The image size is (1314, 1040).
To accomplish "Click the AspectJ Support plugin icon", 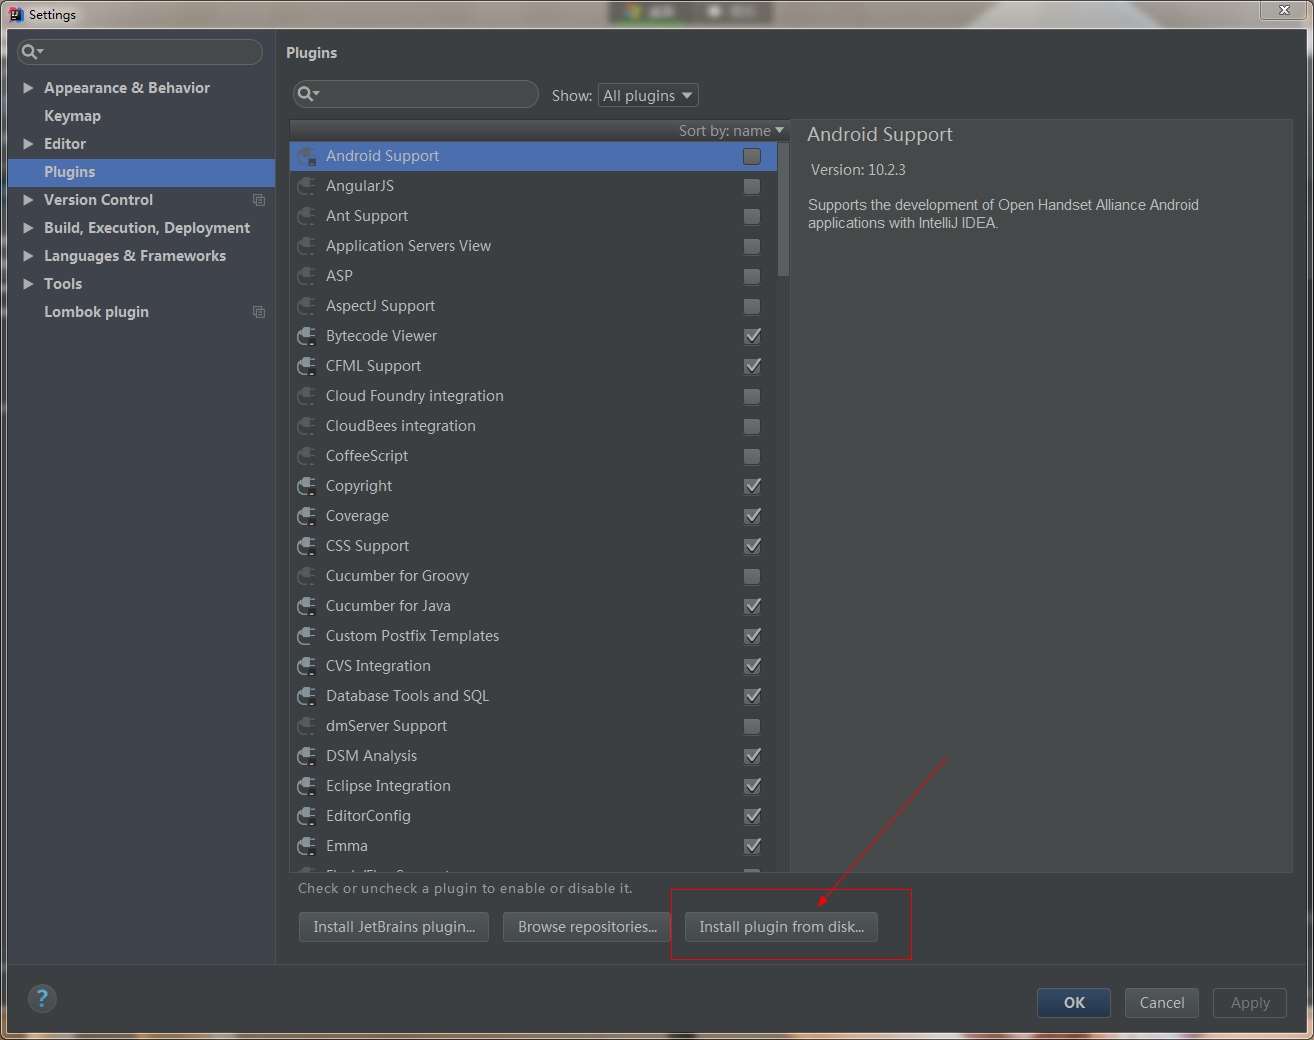I will (307, 306).
